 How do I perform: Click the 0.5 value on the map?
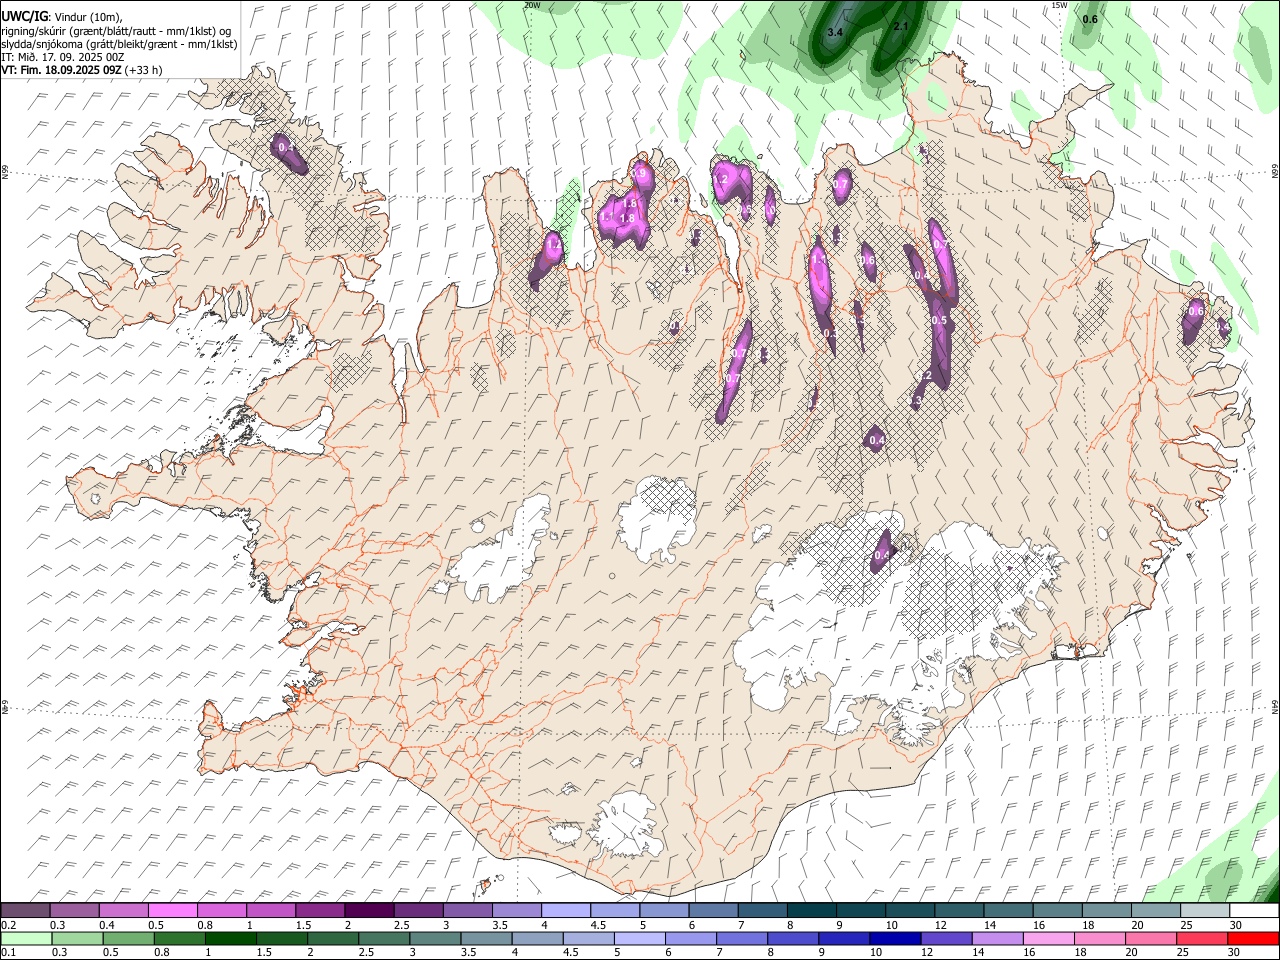coord(939,320)
